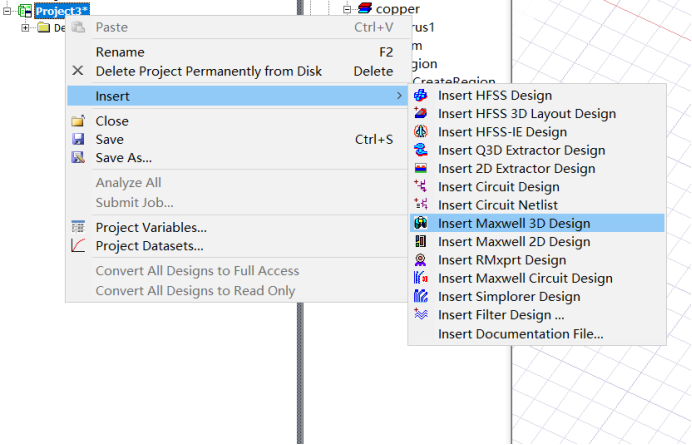Select Insert Maxwell 2D Design
Image resolution: width=692 pixels, height=445 pixels.
point(537,241)
